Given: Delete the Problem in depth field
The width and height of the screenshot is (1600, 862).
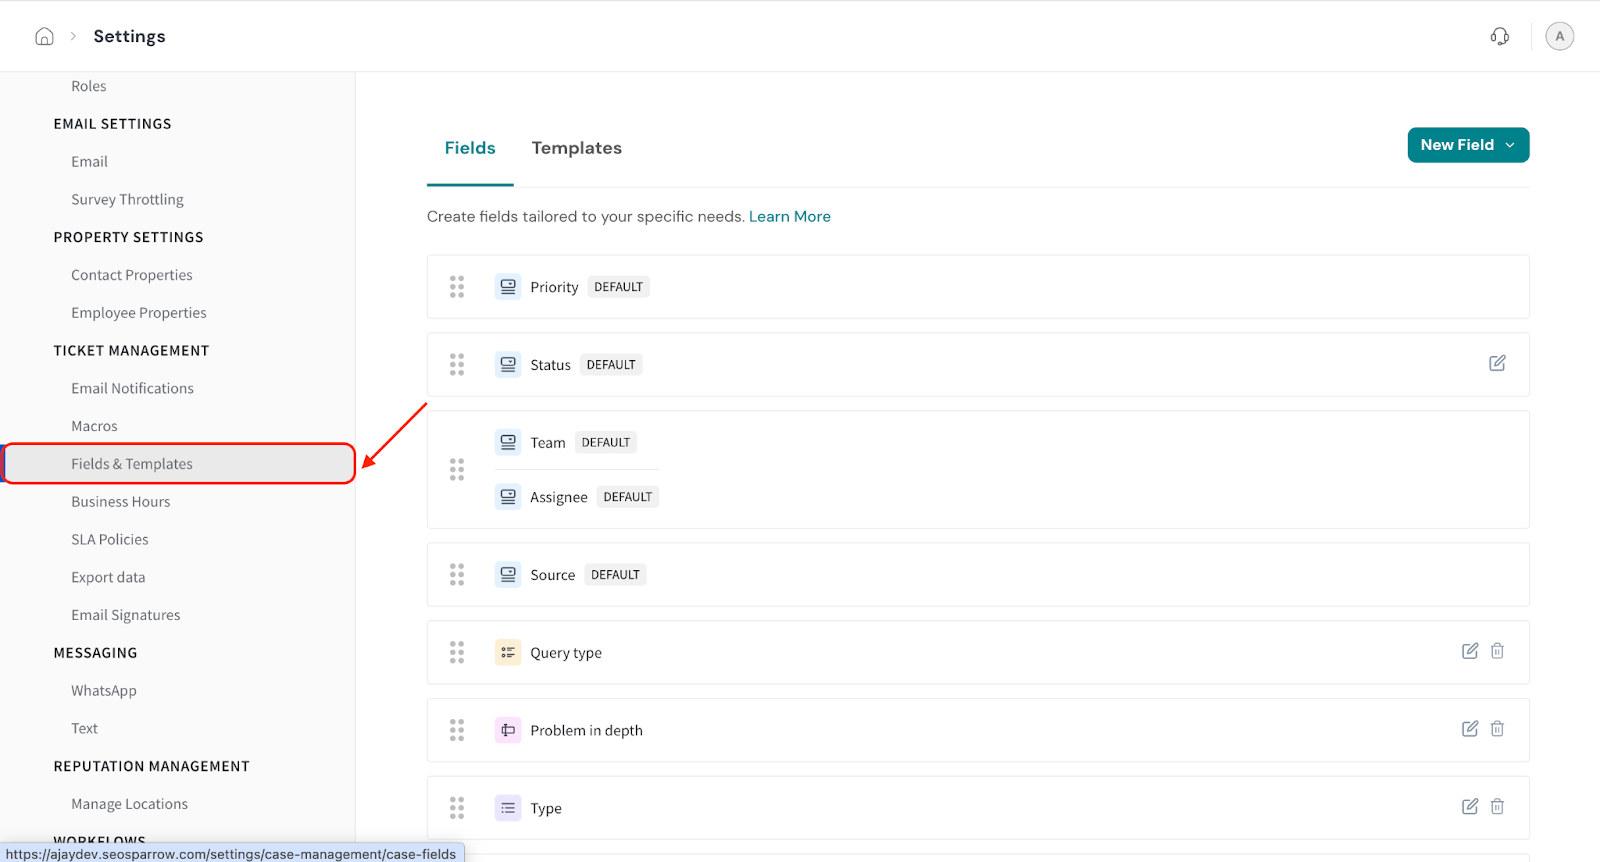Looking at the screenshot, I should (1497, 729).
